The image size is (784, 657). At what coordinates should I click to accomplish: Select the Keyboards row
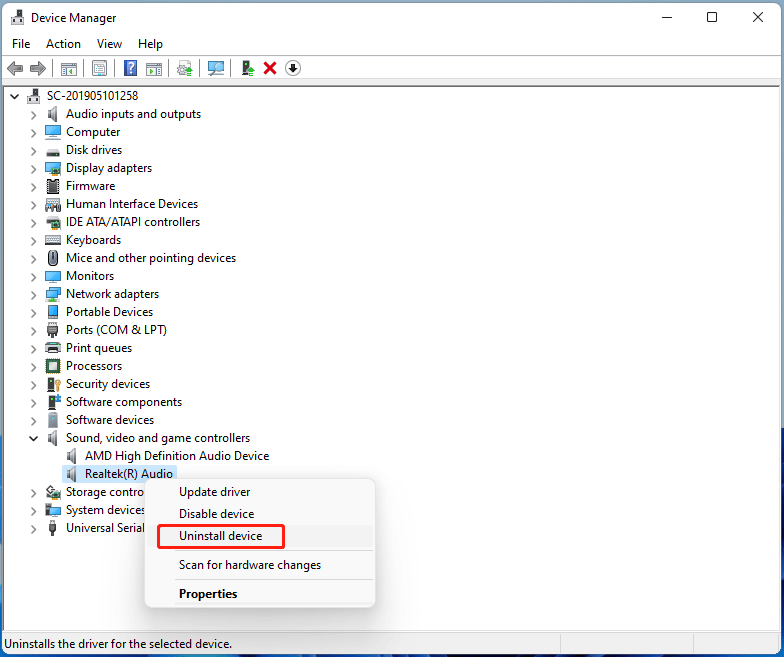(x=94, y=240)
